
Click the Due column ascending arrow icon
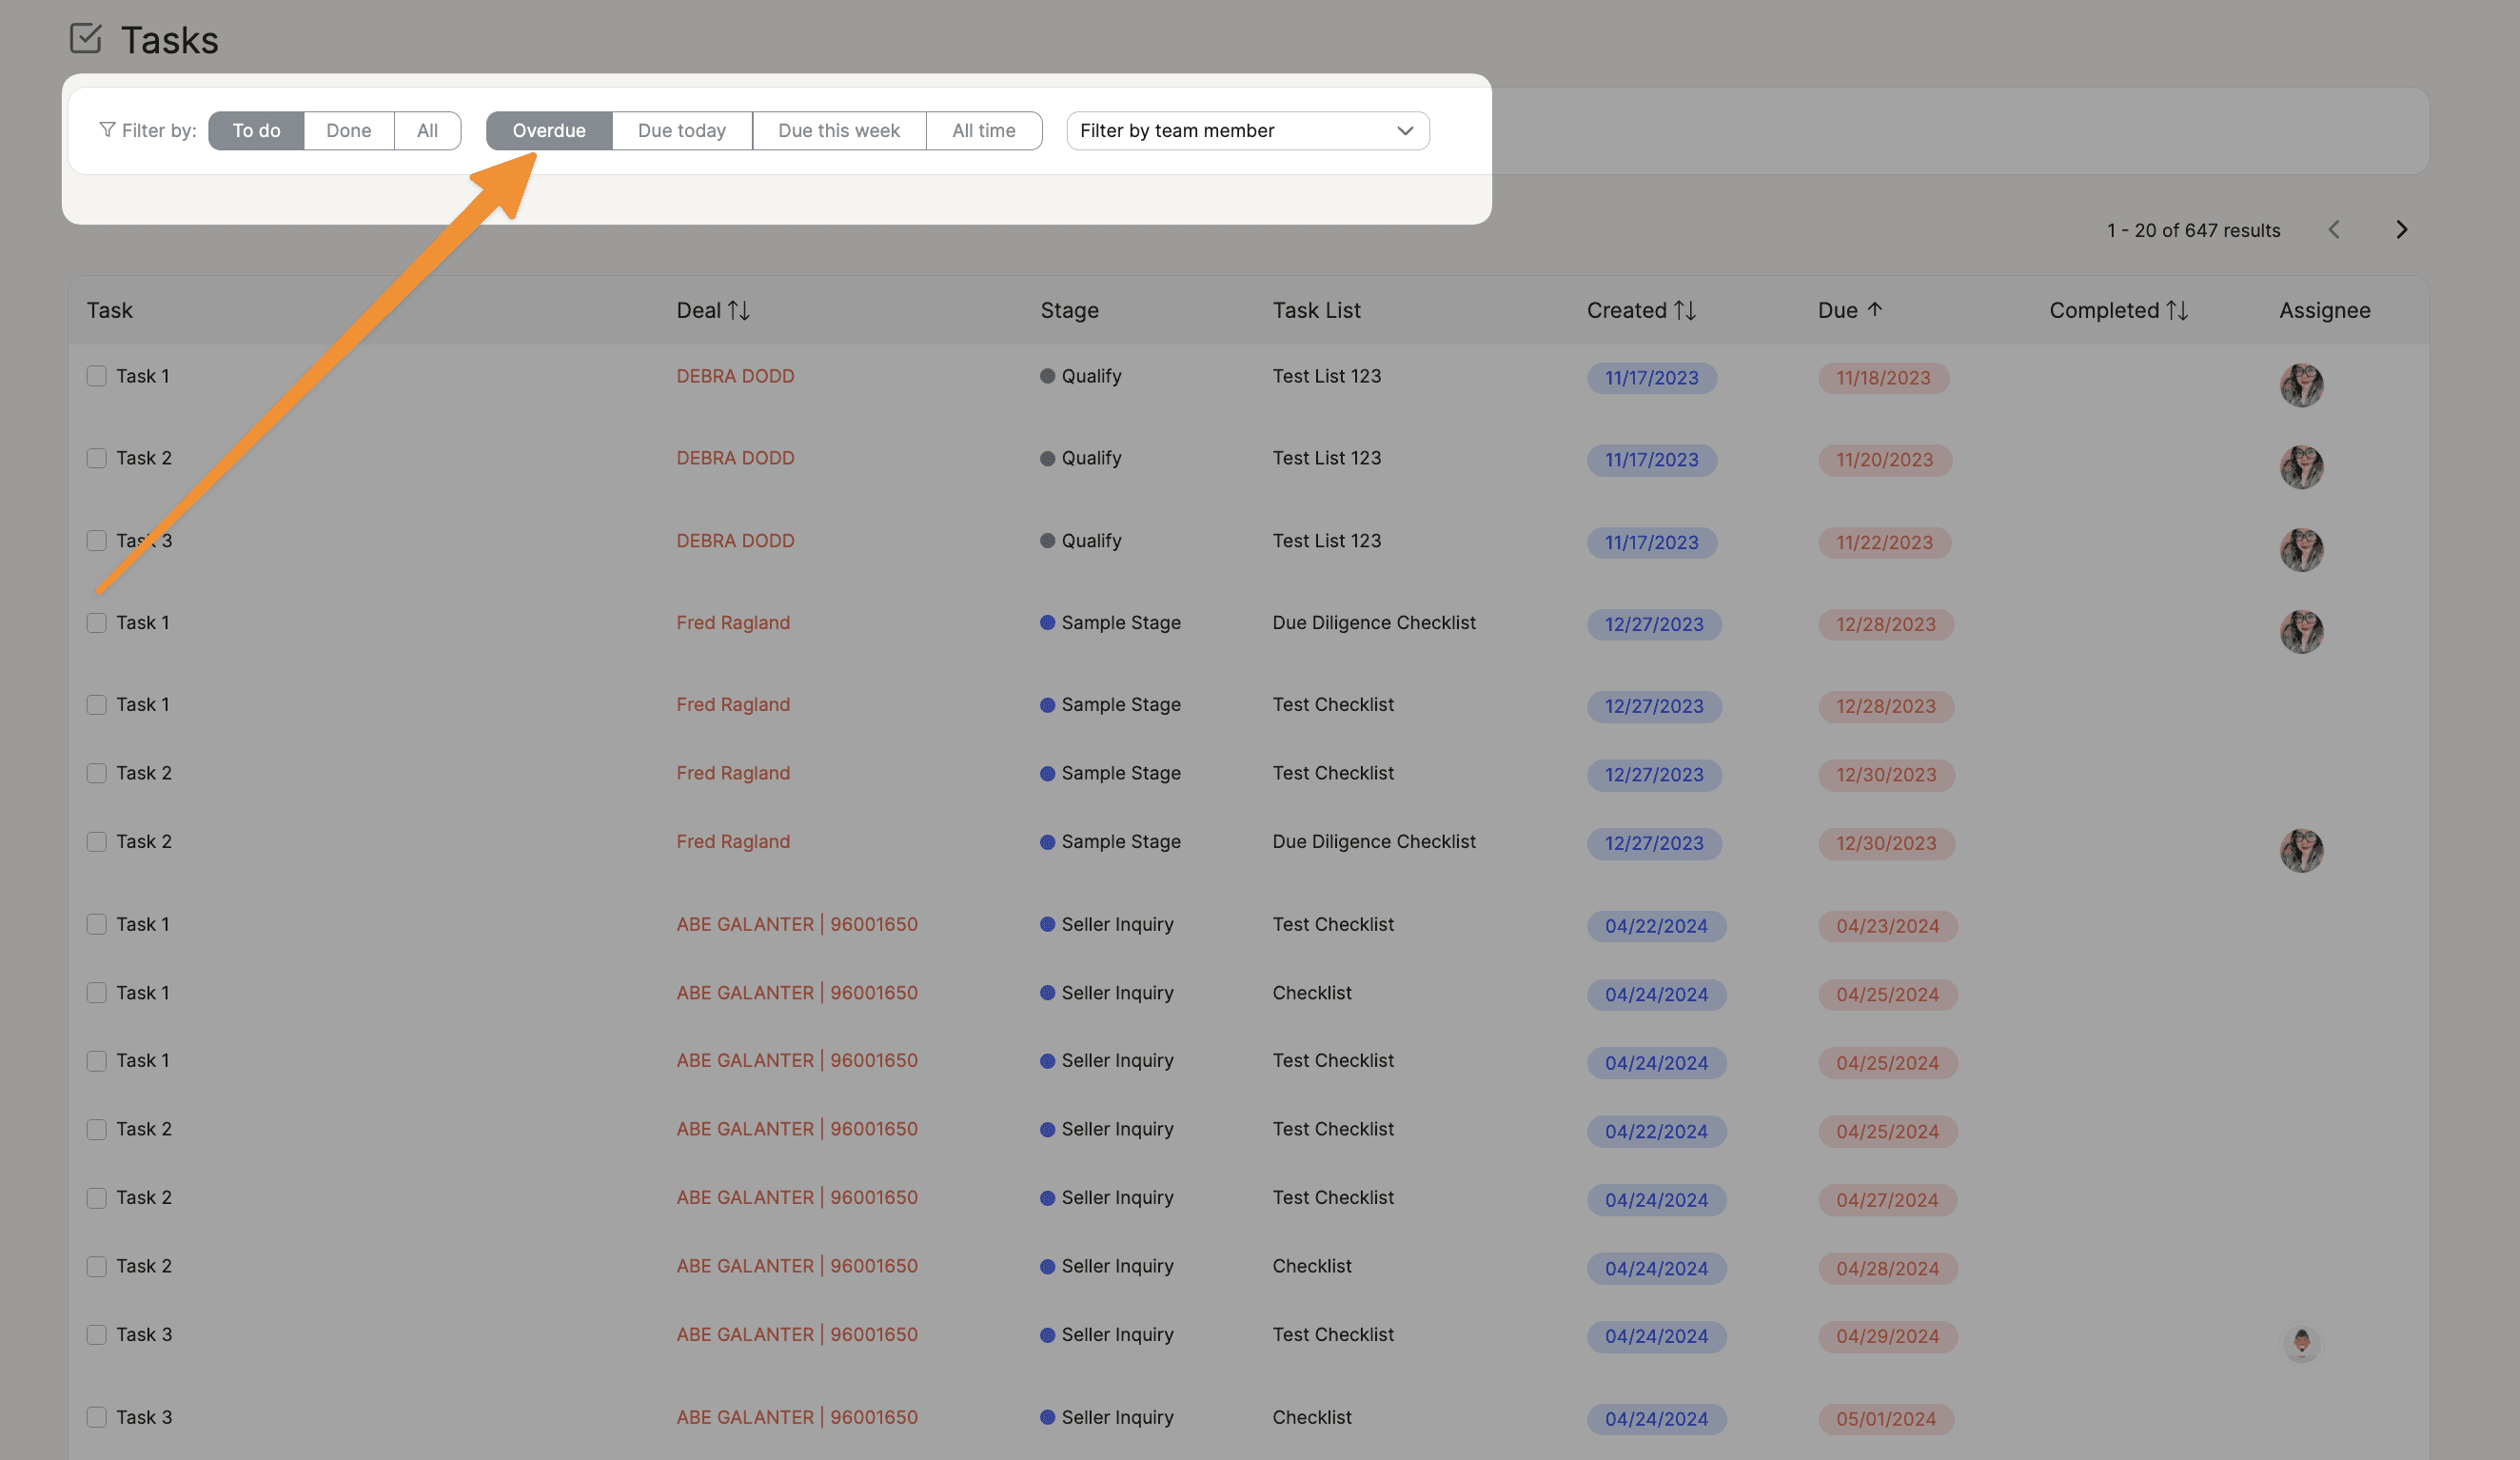coord(1875,309)
